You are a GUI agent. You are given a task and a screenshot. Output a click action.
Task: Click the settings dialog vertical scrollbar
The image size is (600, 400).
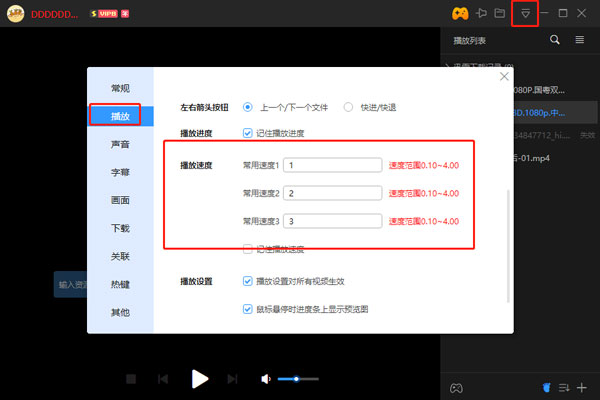tap(508, 246)
